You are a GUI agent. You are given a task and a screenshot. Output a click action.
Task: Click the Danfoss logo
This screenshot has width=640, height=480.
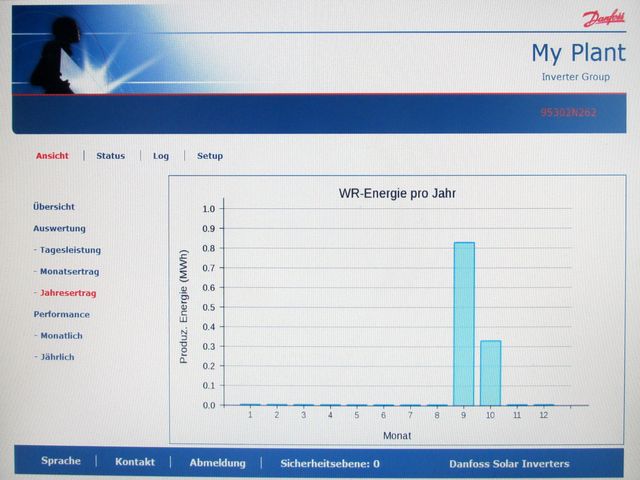click(x=604, y=18)
